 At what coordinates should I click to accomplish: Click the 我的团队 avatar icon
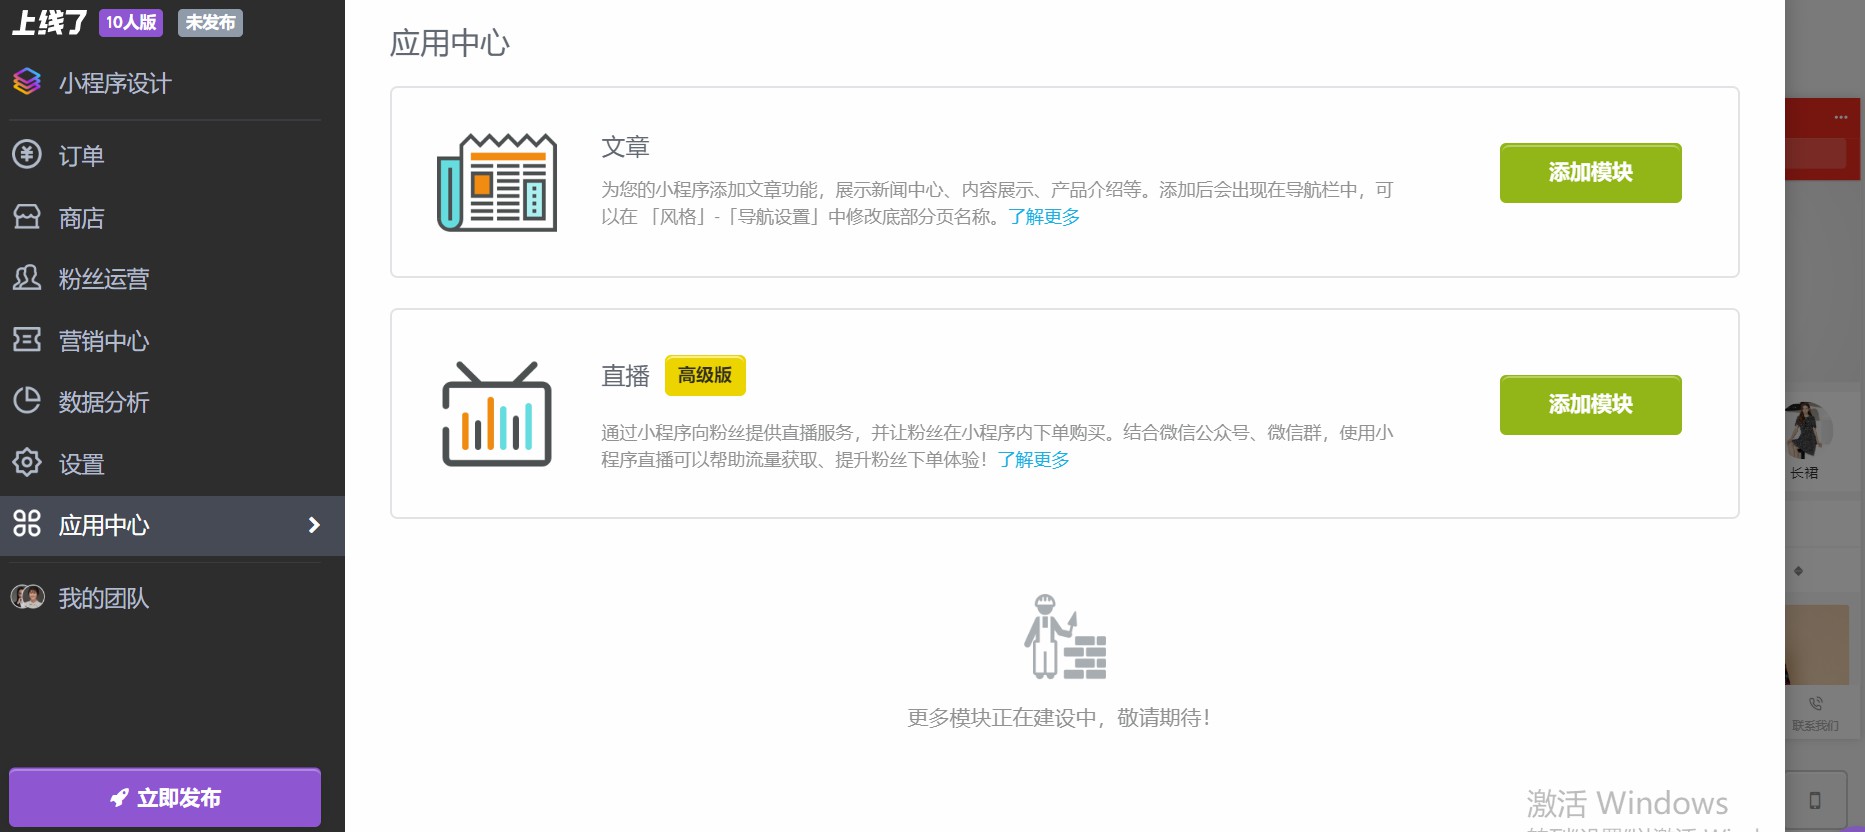(27, 598)
